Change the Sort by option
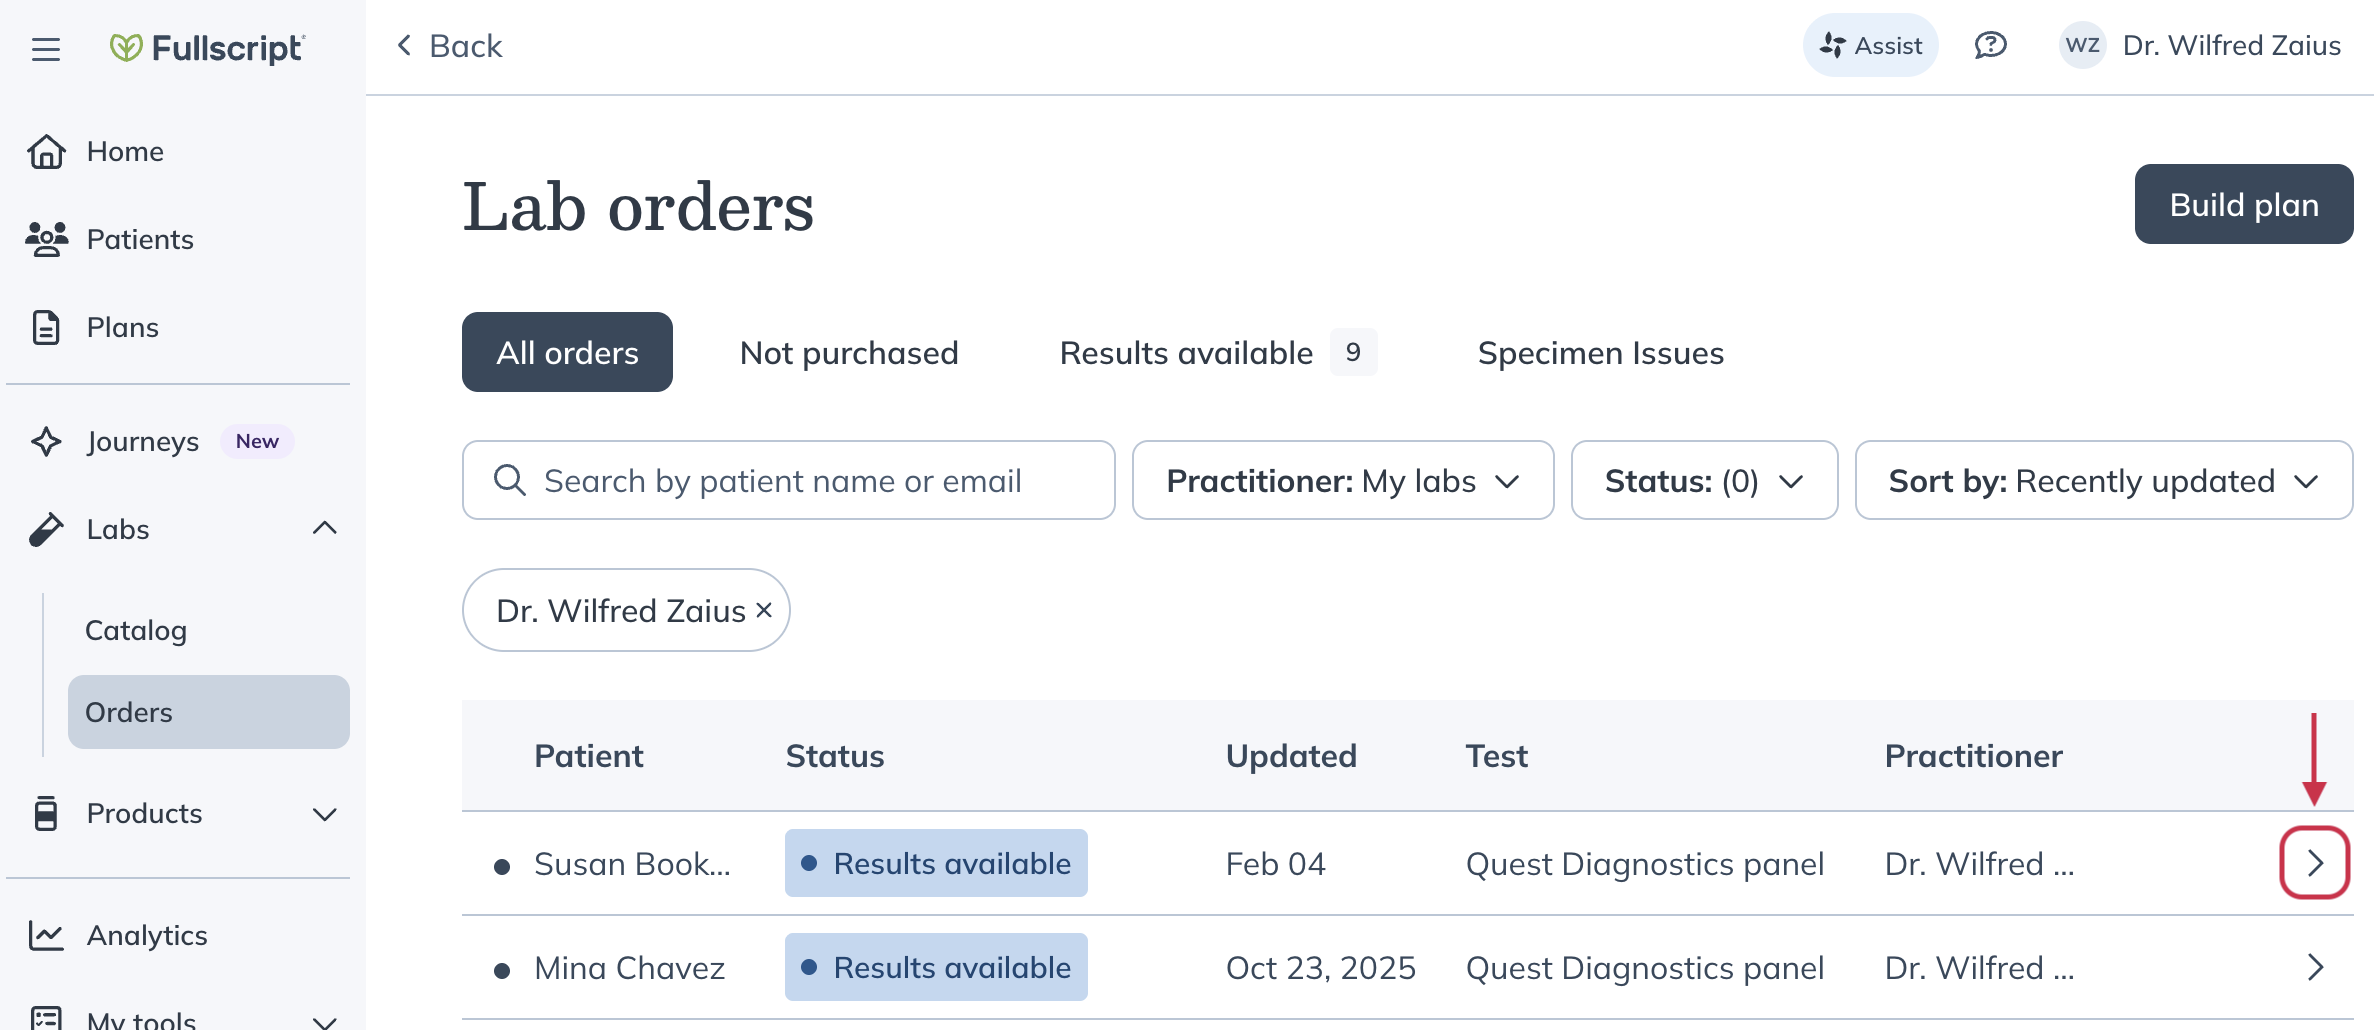Image resolution: width=2374 pixels, height=1030 pixels. pos(2104,480)
